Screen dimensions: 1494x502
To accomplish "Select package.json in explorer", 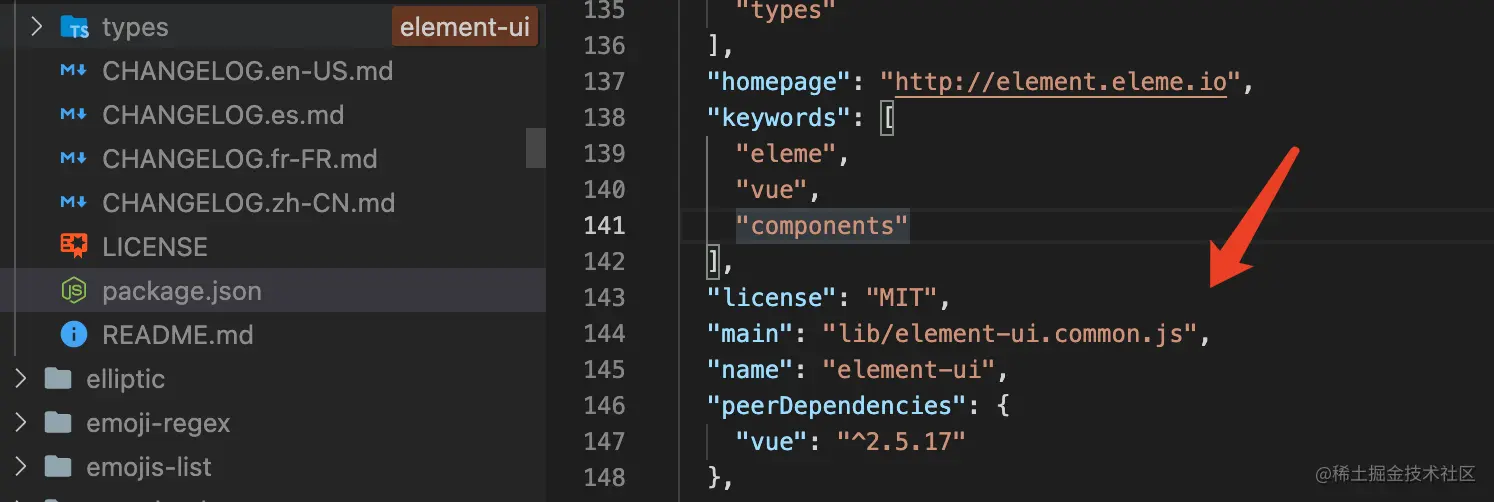I will (x=182, y=291).
